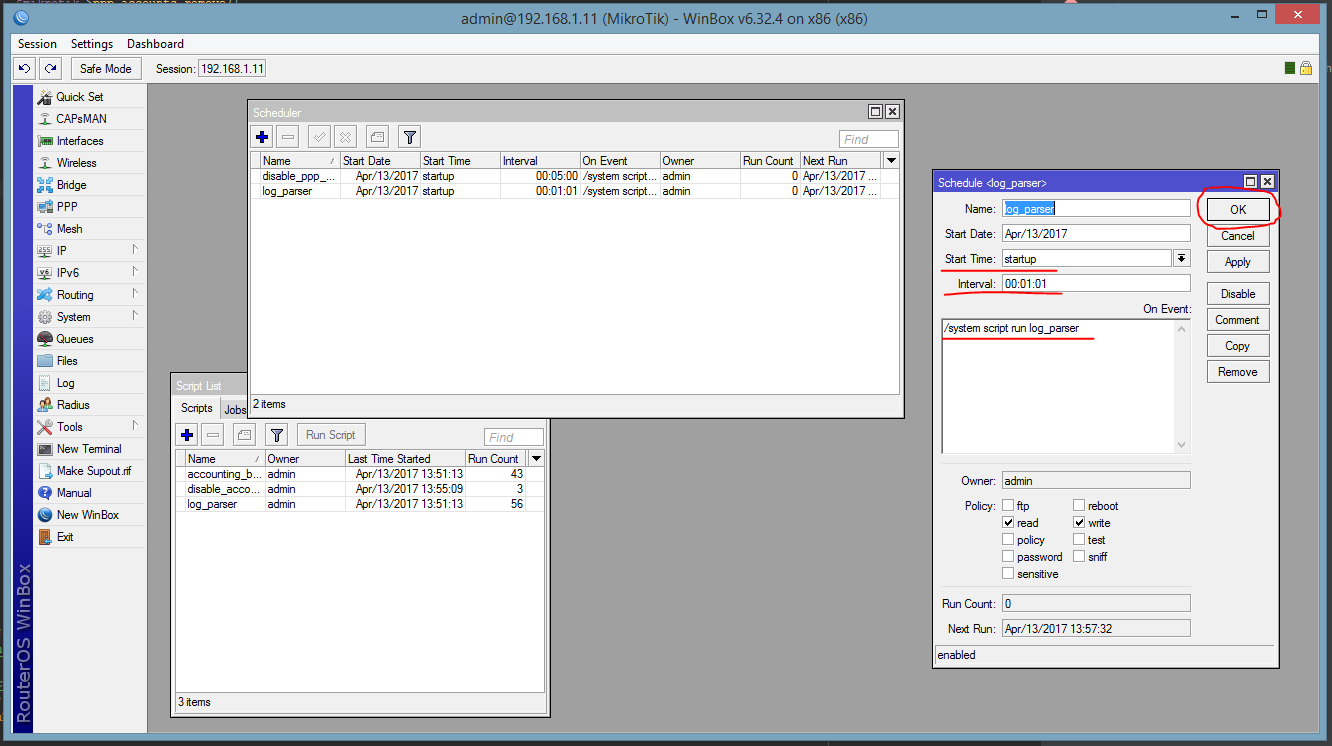Screen dimensions: 1332x746
Task: Expand the Routing submenu in sidebar
Action: pyautogui.click(x=134, y=294)
